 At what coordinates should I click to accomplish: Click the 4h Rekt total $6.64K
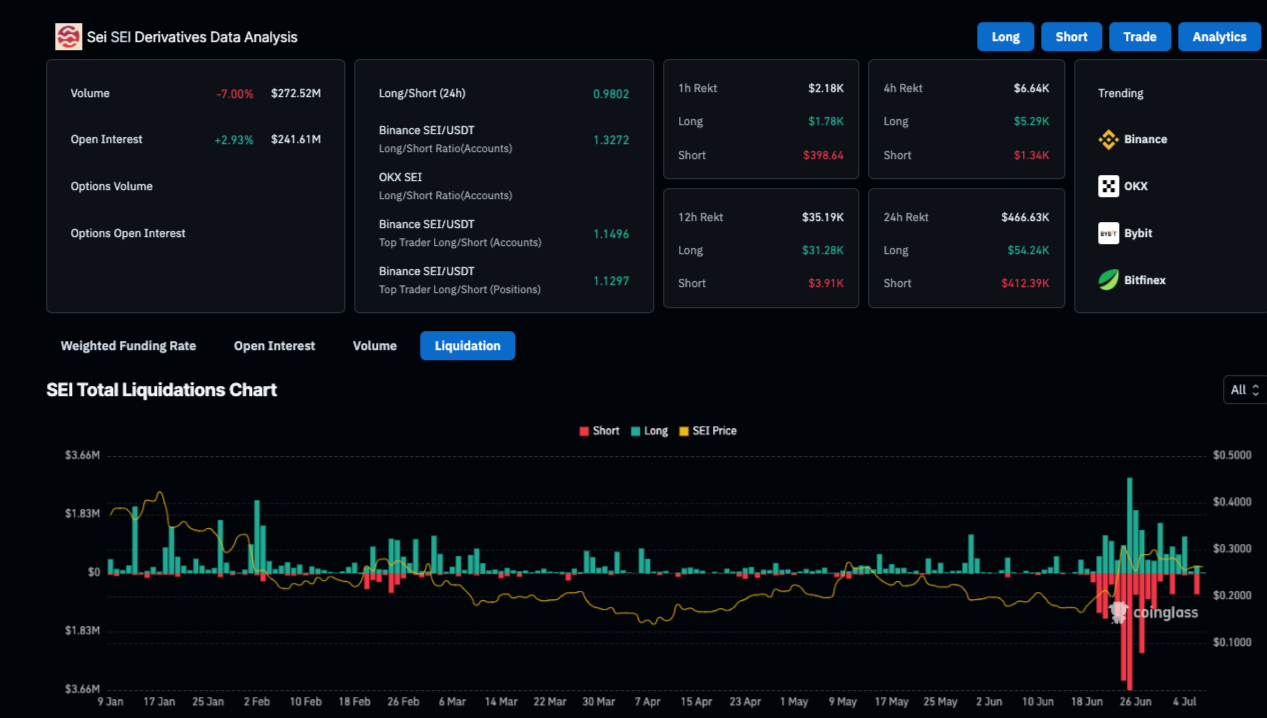tap(1031, 88)
